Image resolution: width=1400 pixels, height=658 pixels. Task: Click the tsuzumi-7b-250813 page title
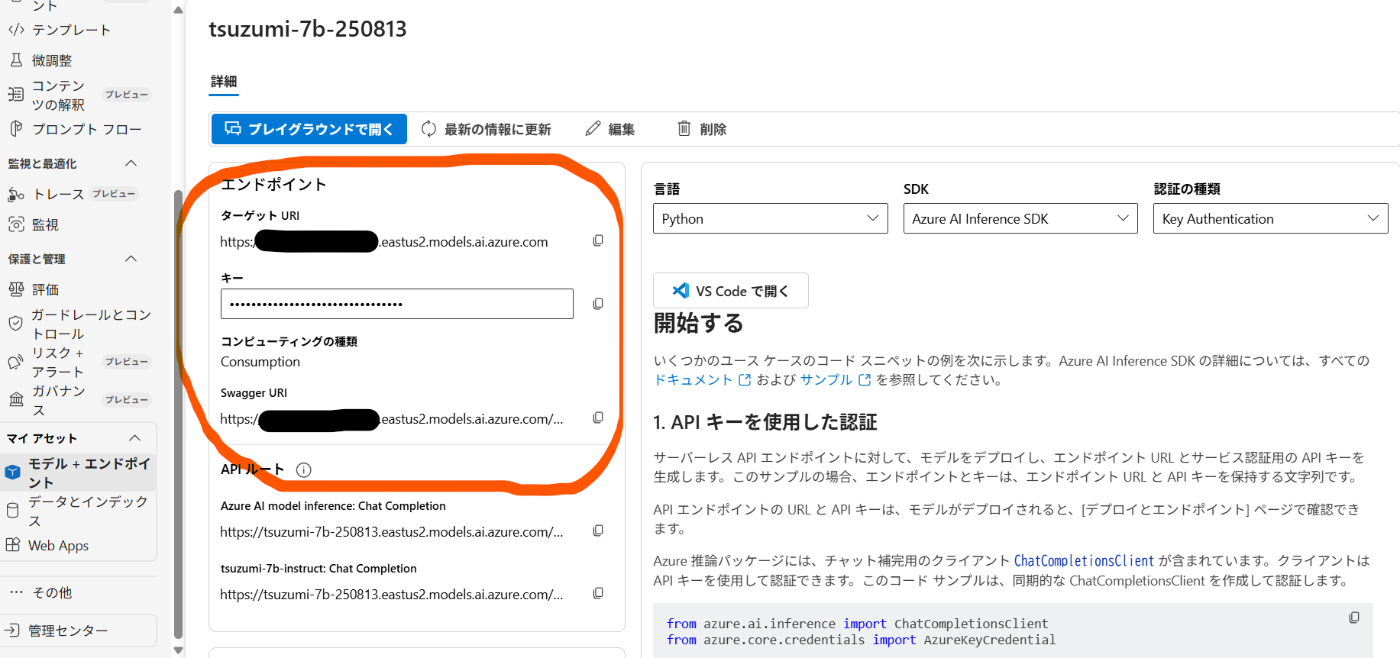coord(308,29)
